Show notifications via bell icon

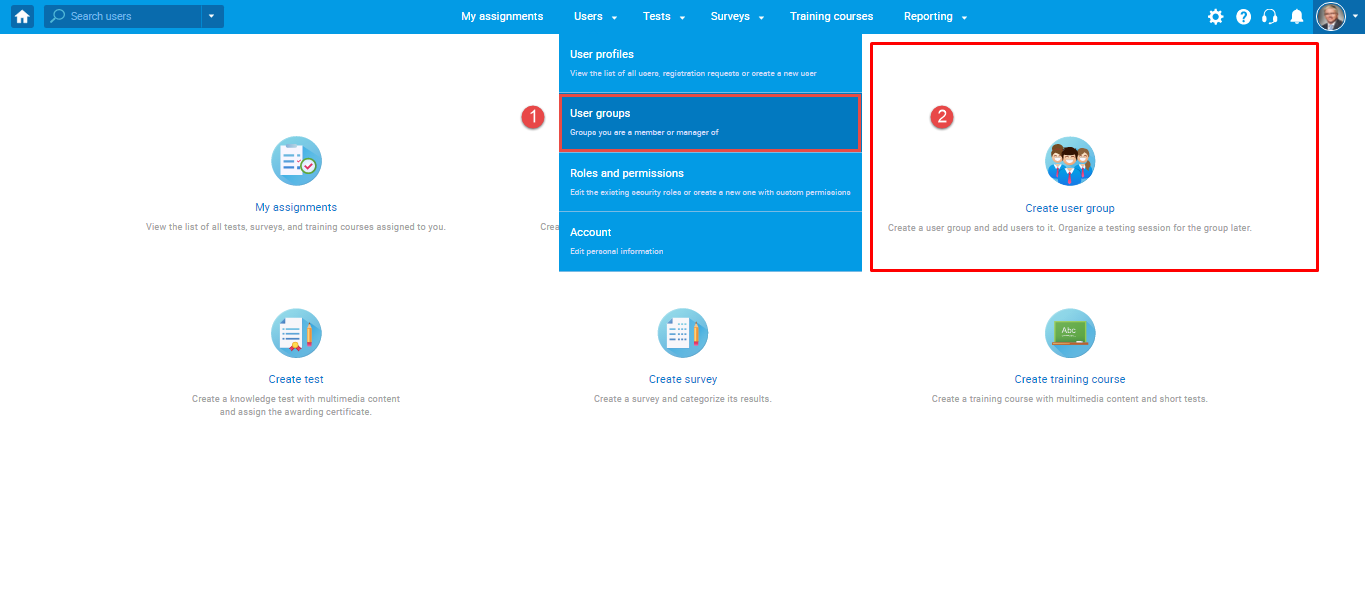(1297, 17)
